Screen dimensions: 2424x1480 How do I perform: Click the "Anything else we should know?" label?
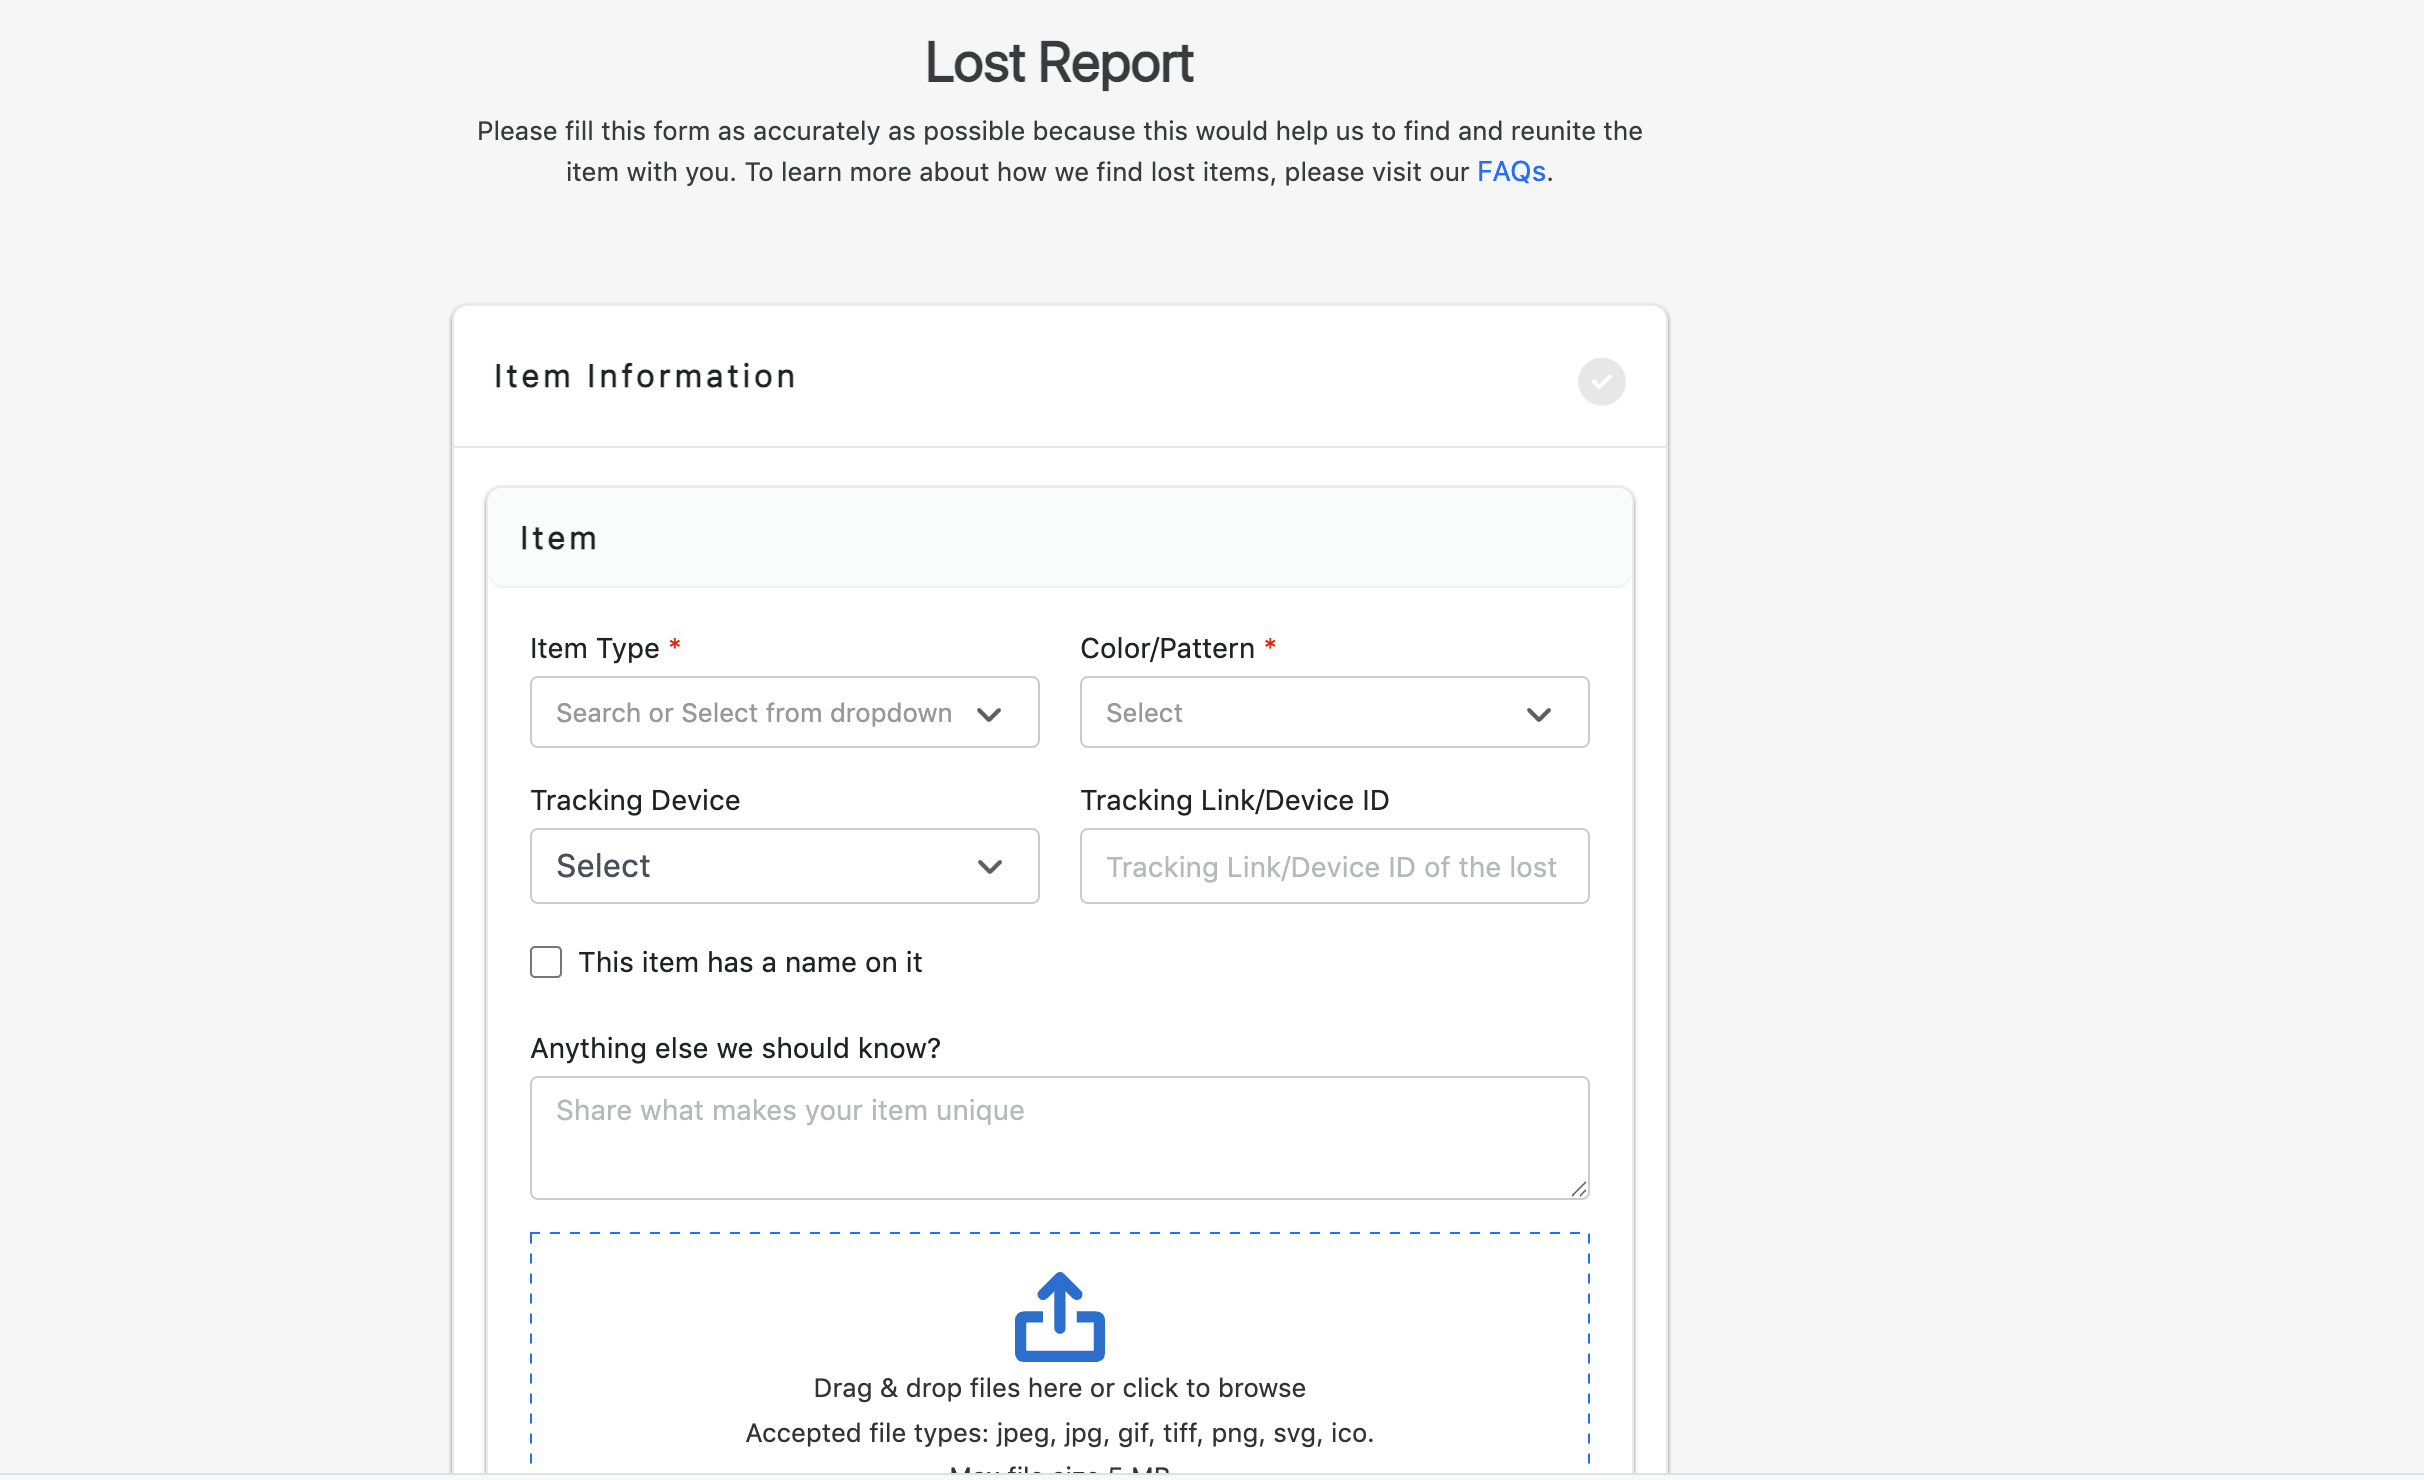click(x=735, y=1047)
